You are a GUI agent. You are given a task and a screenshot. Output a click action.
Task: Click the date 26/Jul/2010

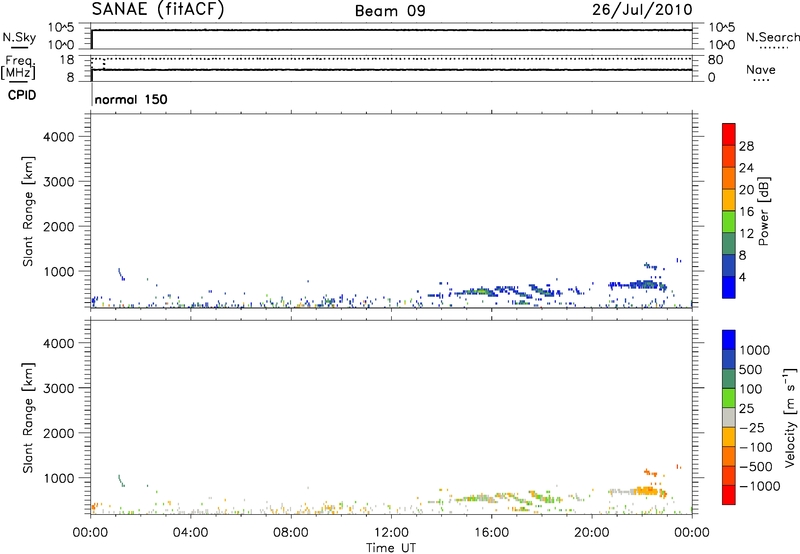coord(642,10)
